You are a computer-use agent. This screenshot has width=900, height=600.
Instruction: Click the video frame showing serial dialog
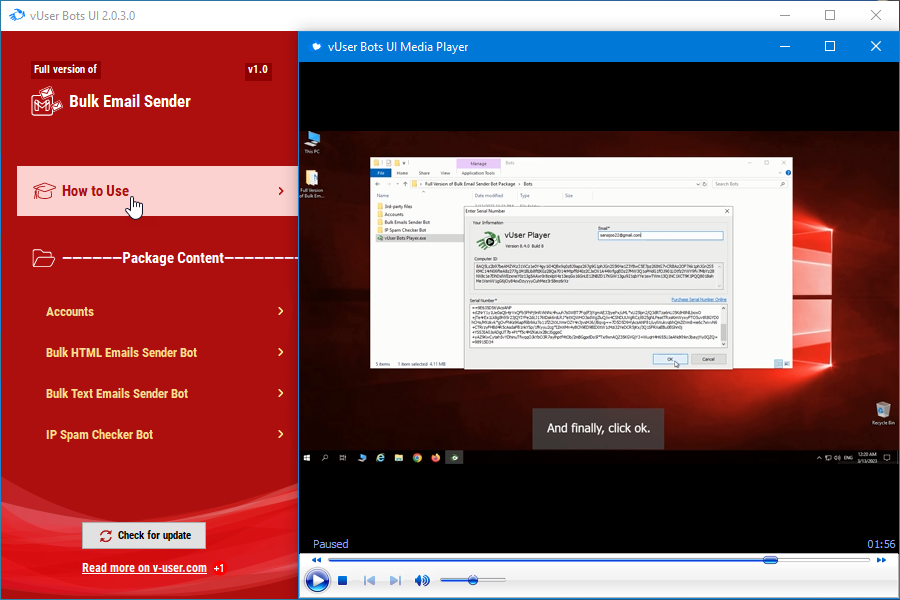click(x=599, y=298)
